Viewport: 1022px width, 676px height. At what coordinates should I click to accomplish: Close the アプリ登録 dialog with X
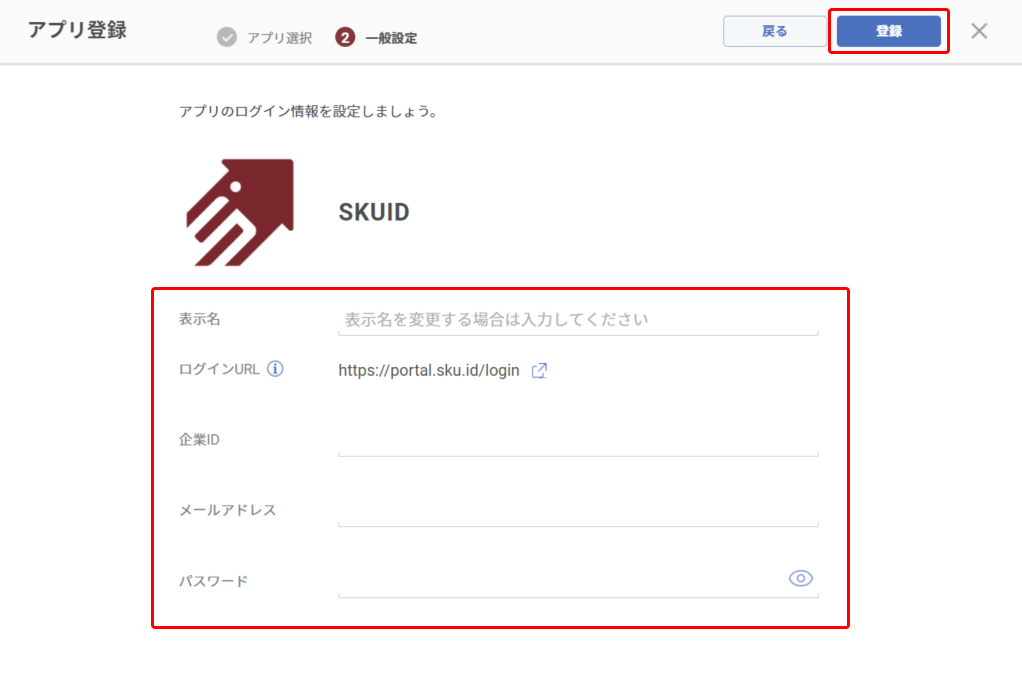[x=979, y=31]
